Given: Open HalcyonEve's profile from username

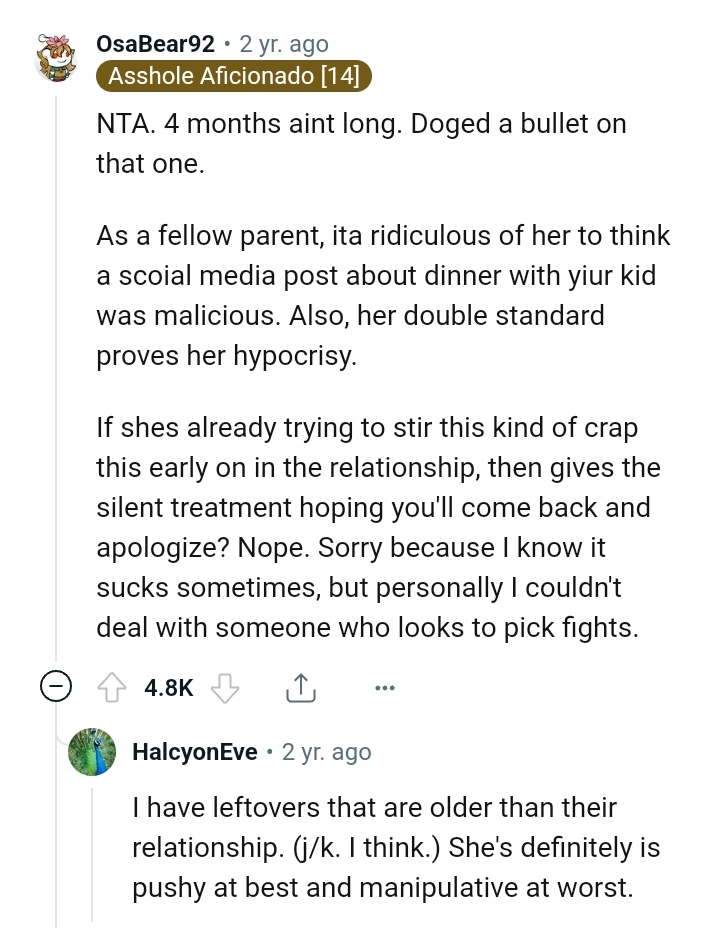Looking at the screenshot, I should pyautogui.click(x=194, y=752).
